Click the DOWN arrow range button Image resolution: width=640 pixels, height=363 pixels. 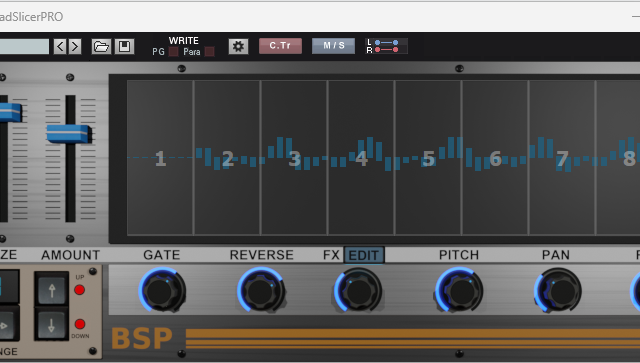click(x=51, y=325)
